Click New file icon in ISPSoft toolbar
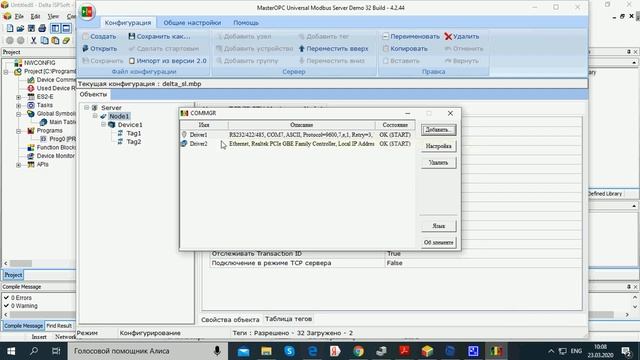The height and width of the screenshot is (360, 640). (x=9, y=28)
